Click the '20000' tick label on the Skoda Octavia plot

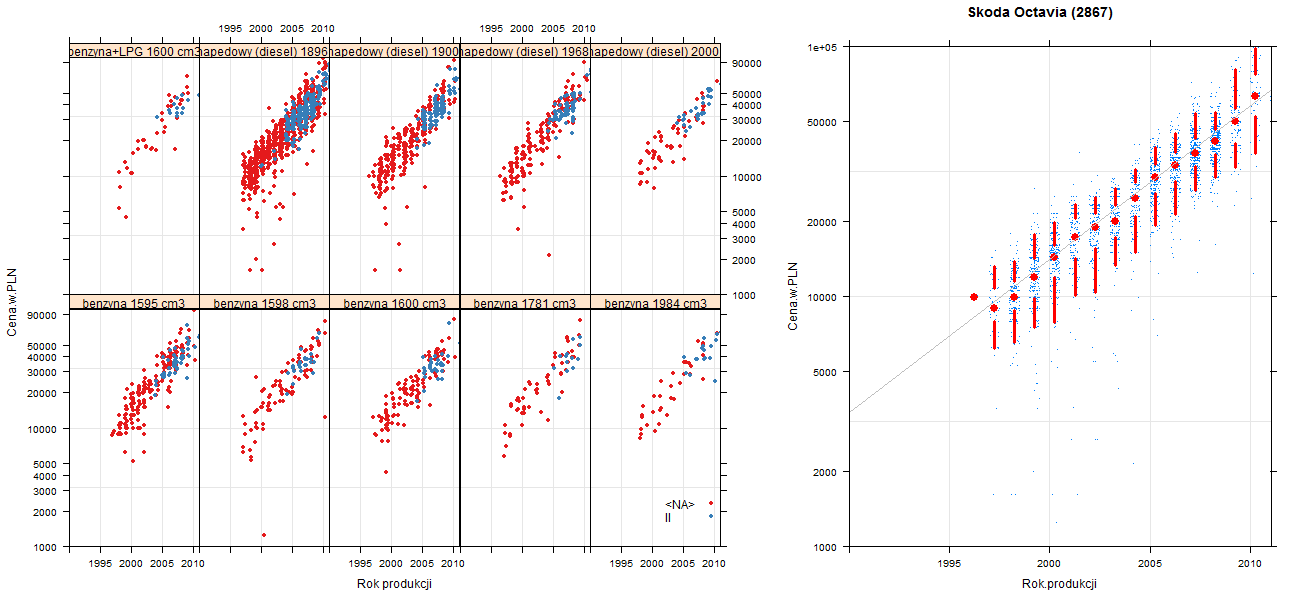(x=822, y=221)
